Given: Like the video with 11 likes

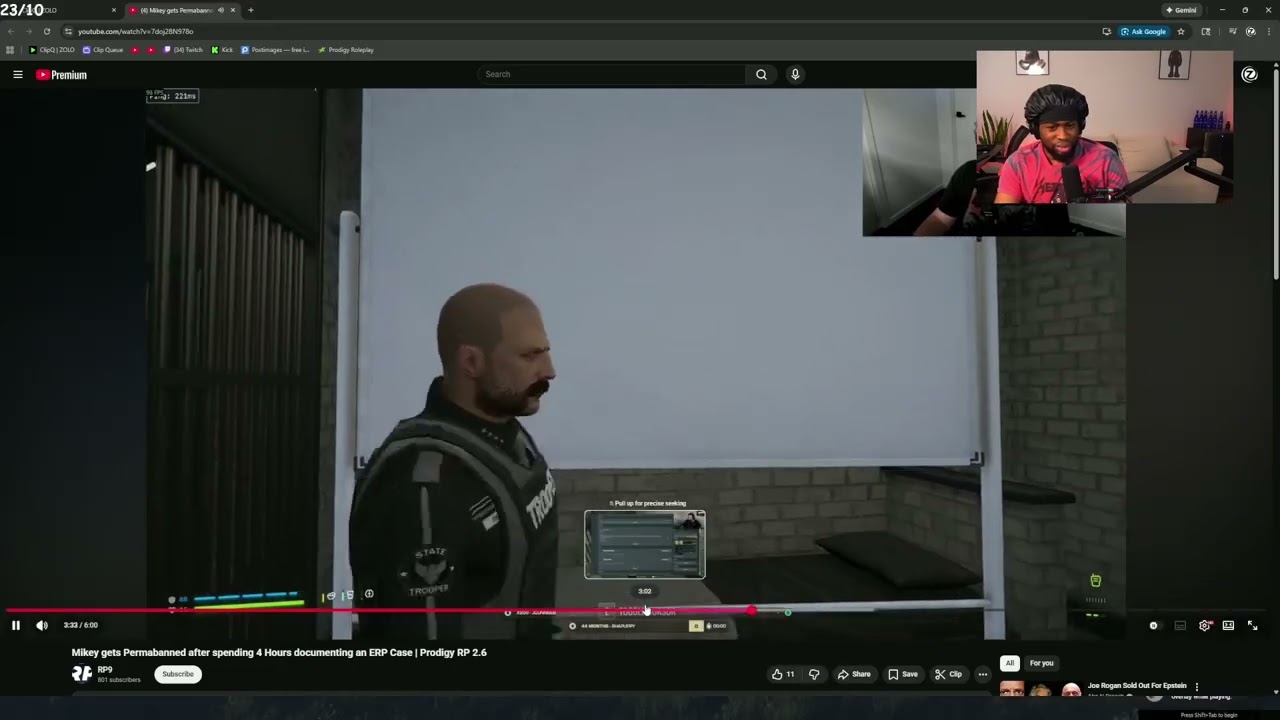Looking at the screenshot, I should coord(783,674).
